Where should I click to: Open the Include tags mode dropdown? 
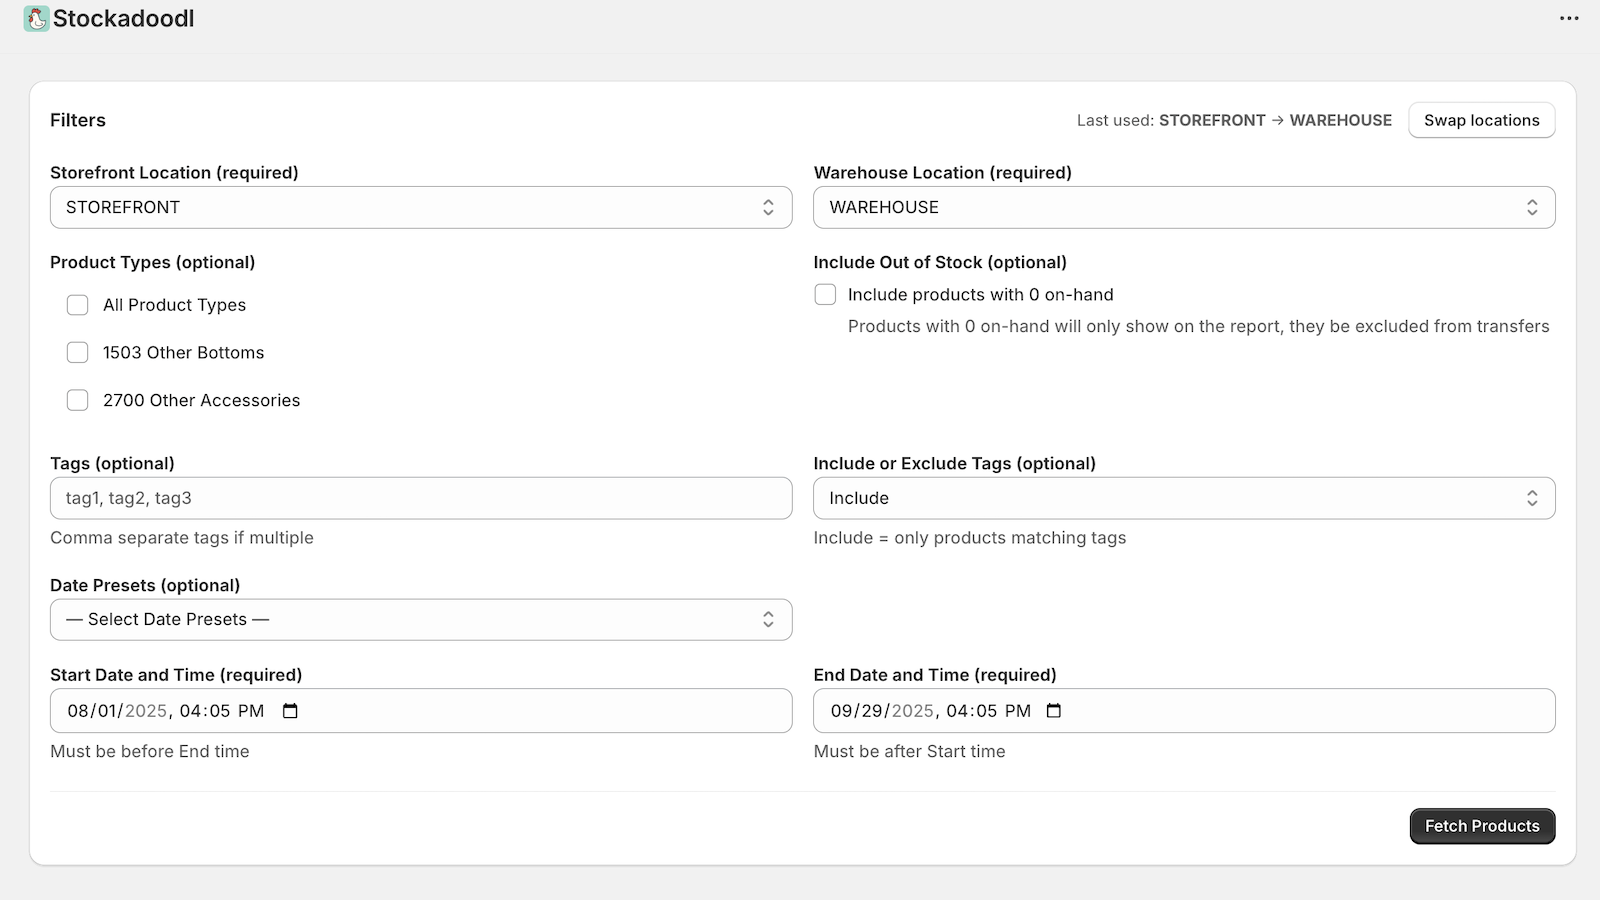pos(1184,497)
